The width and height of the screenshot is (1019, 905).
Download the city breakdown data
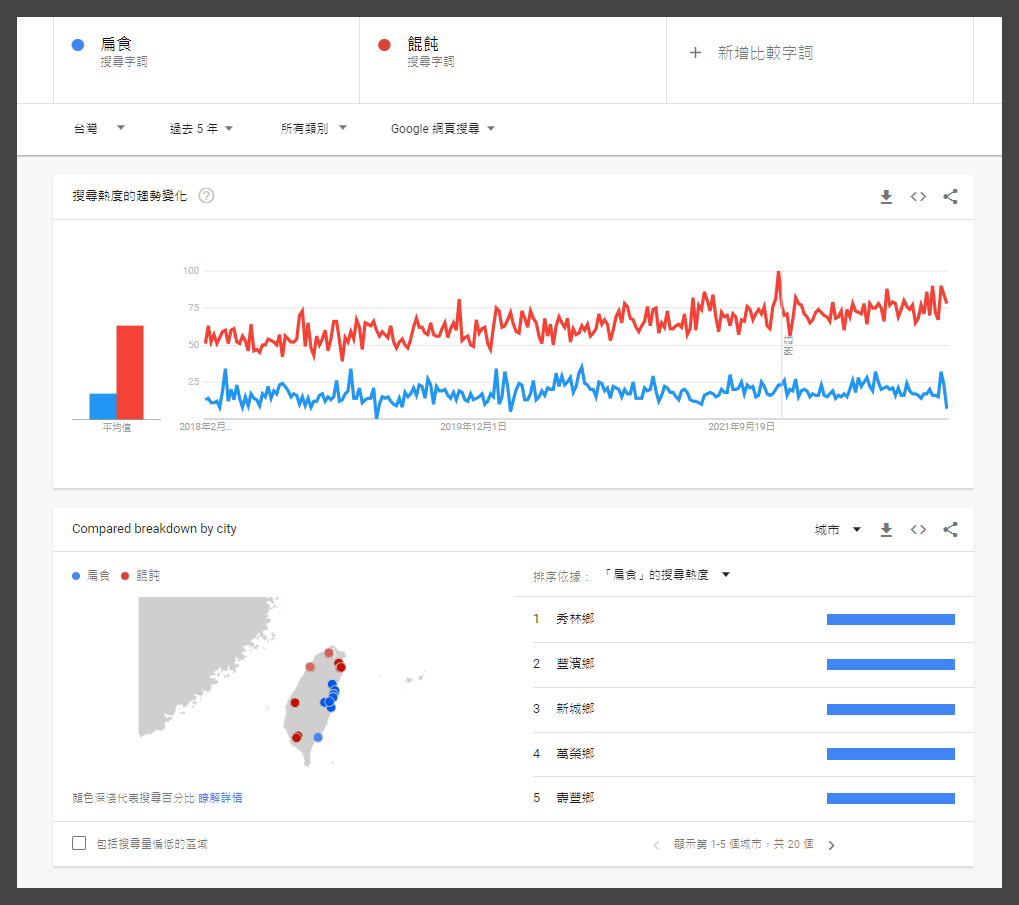(886, 530)
